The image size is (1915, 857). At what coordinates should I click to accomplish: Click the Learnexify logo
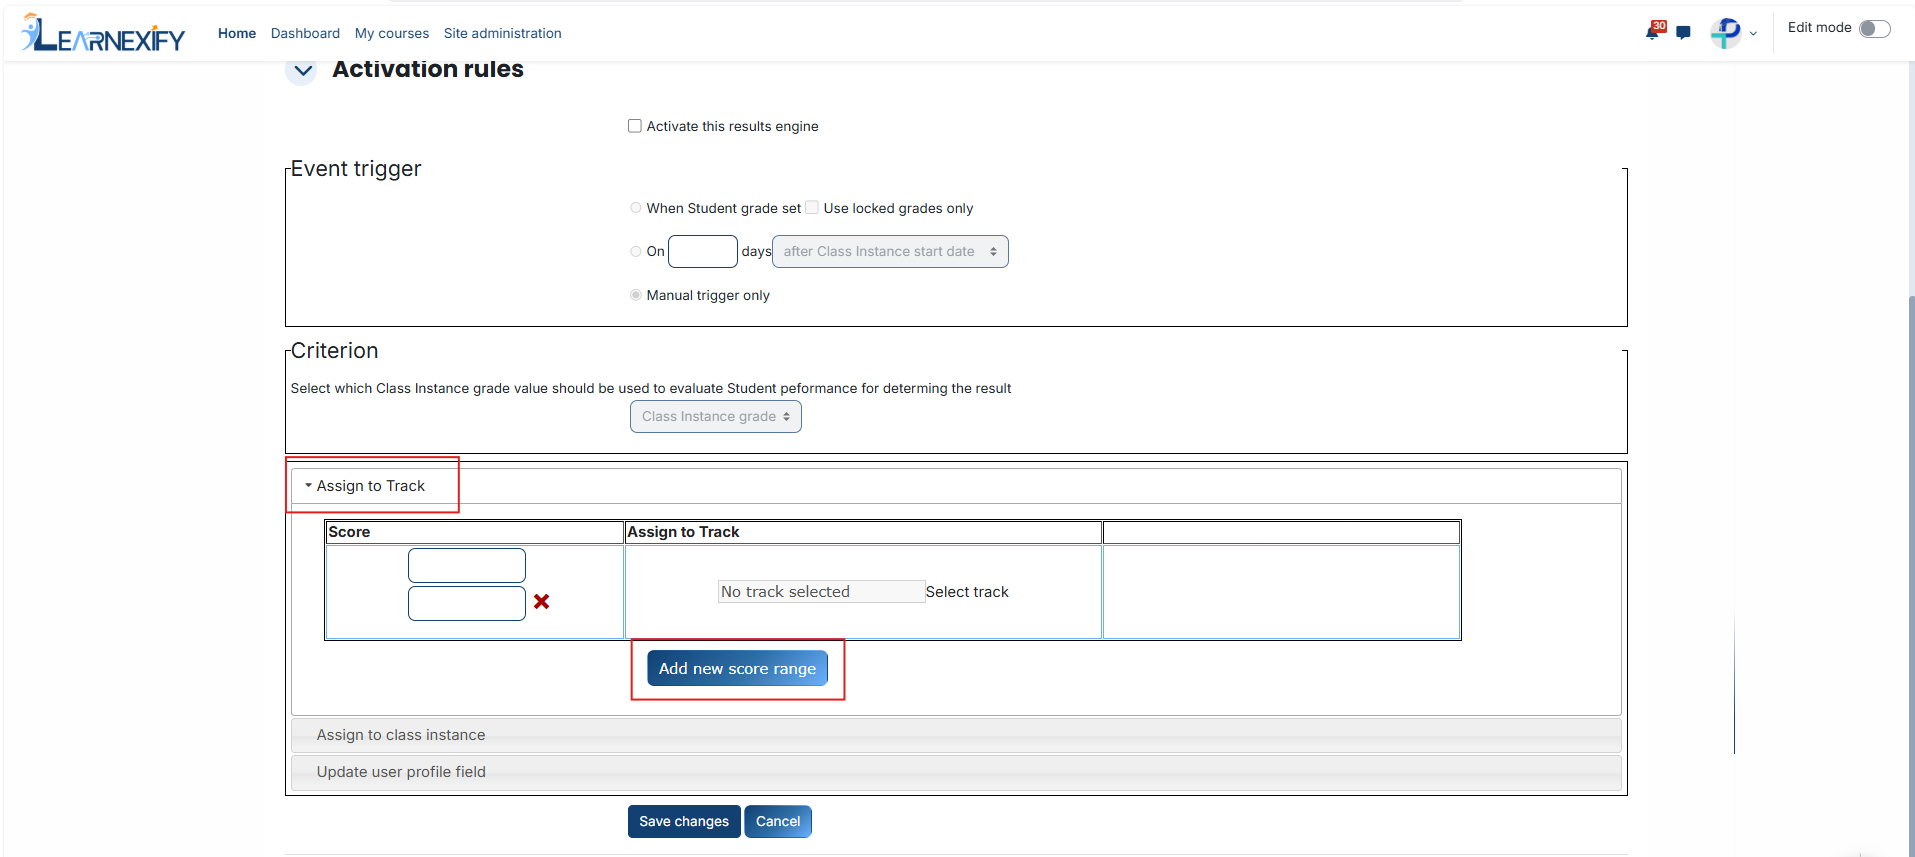coord(103,34)
